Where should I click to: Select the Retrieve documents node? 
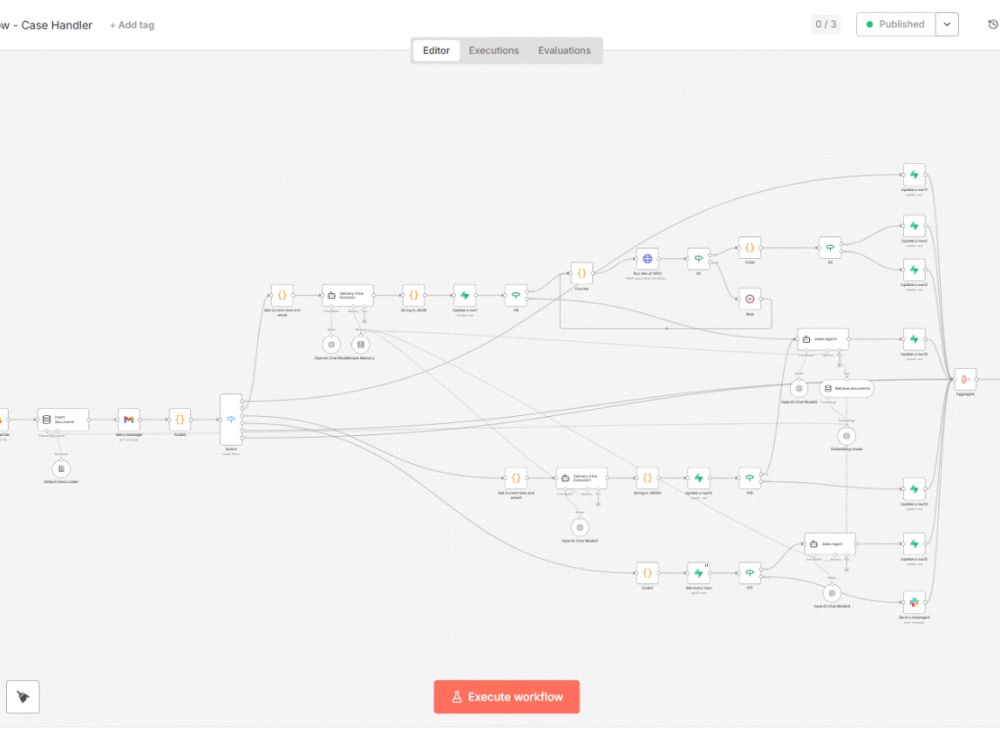click(846, 388)
